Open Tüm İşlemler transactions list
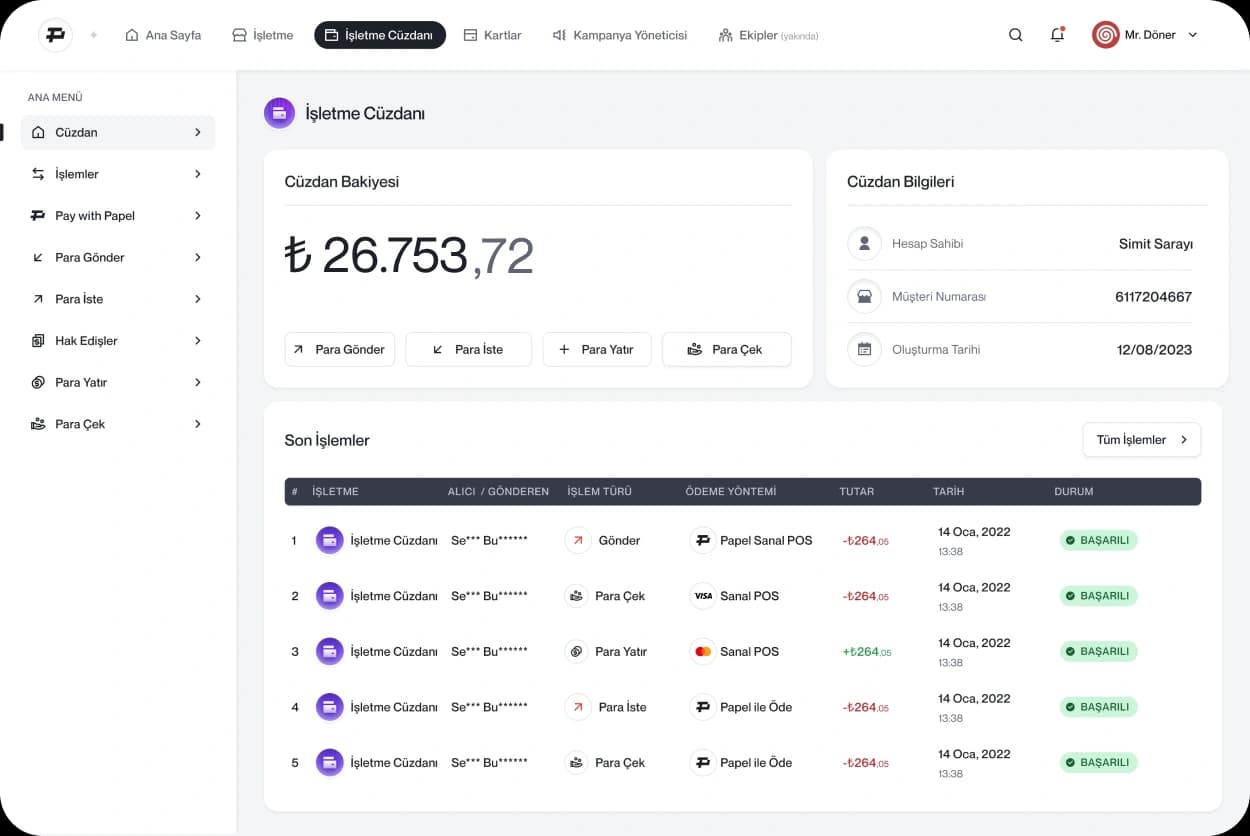This screenshot has width=1250, height=836. coord(1141,440)
